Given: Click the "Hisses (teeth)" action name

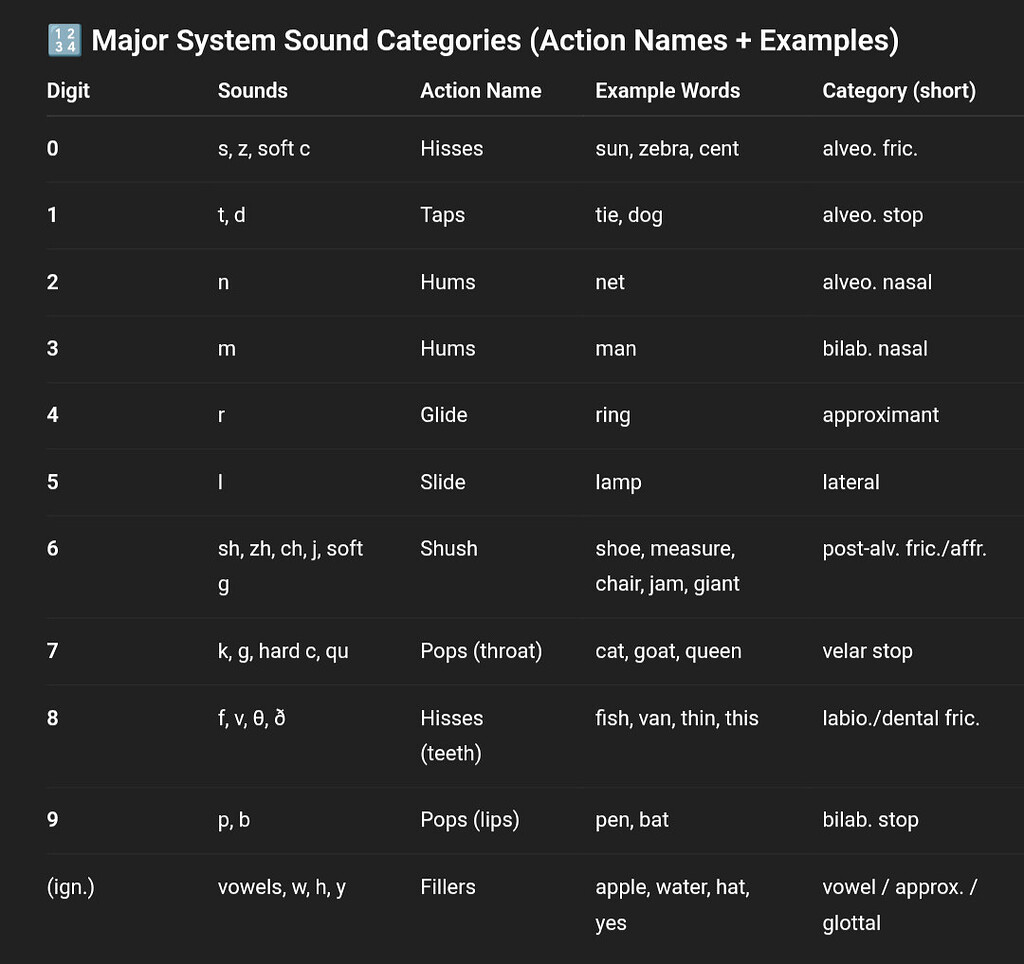Looking at the screenshot, I should coord(451,736).
